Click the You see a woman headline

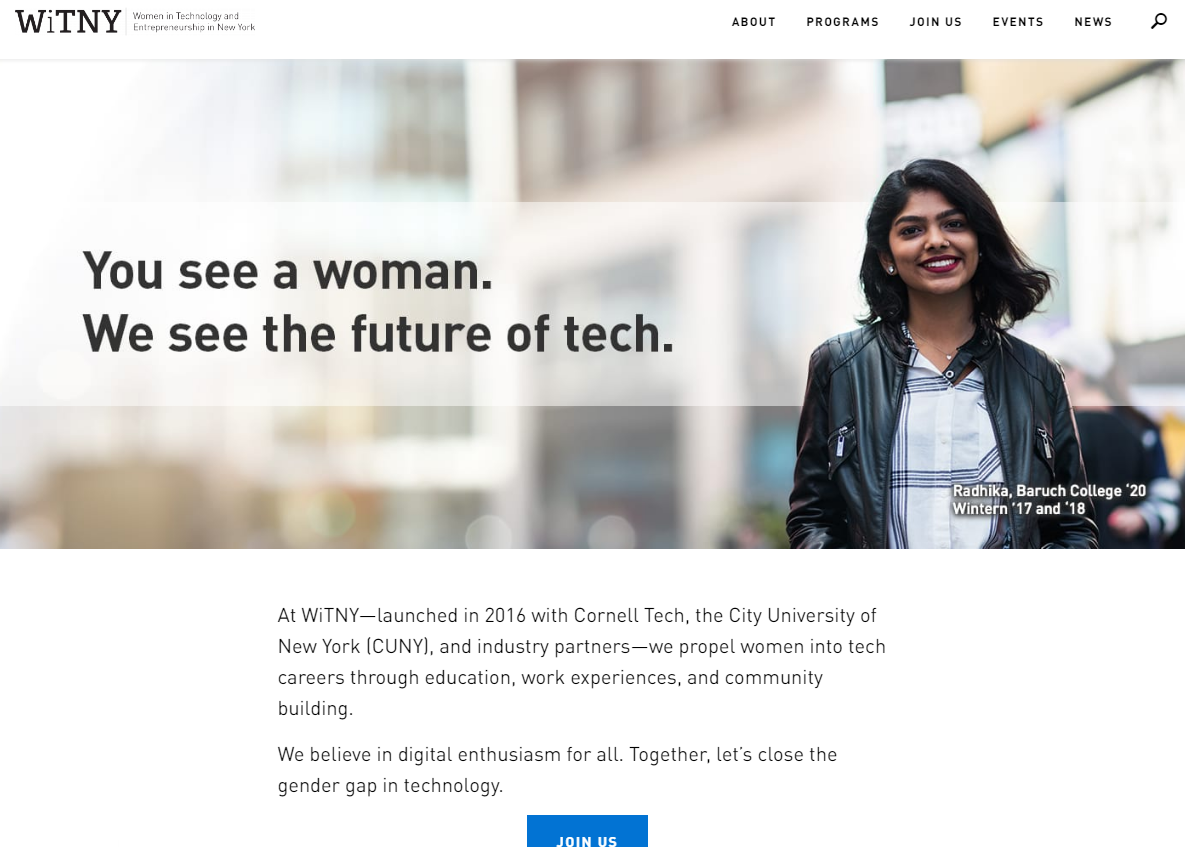287,270
